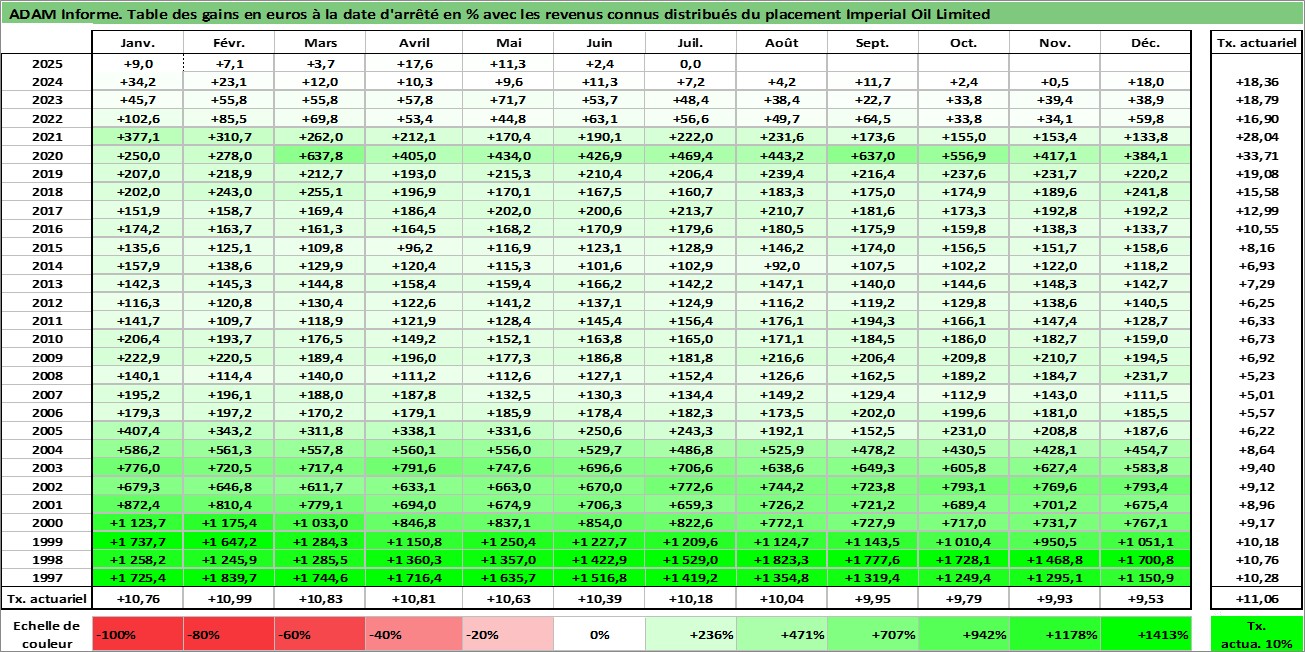Click the '+793,4' cell for Déc. 2002
This screenshot has width=1305, height=652.
[1144, 486]
